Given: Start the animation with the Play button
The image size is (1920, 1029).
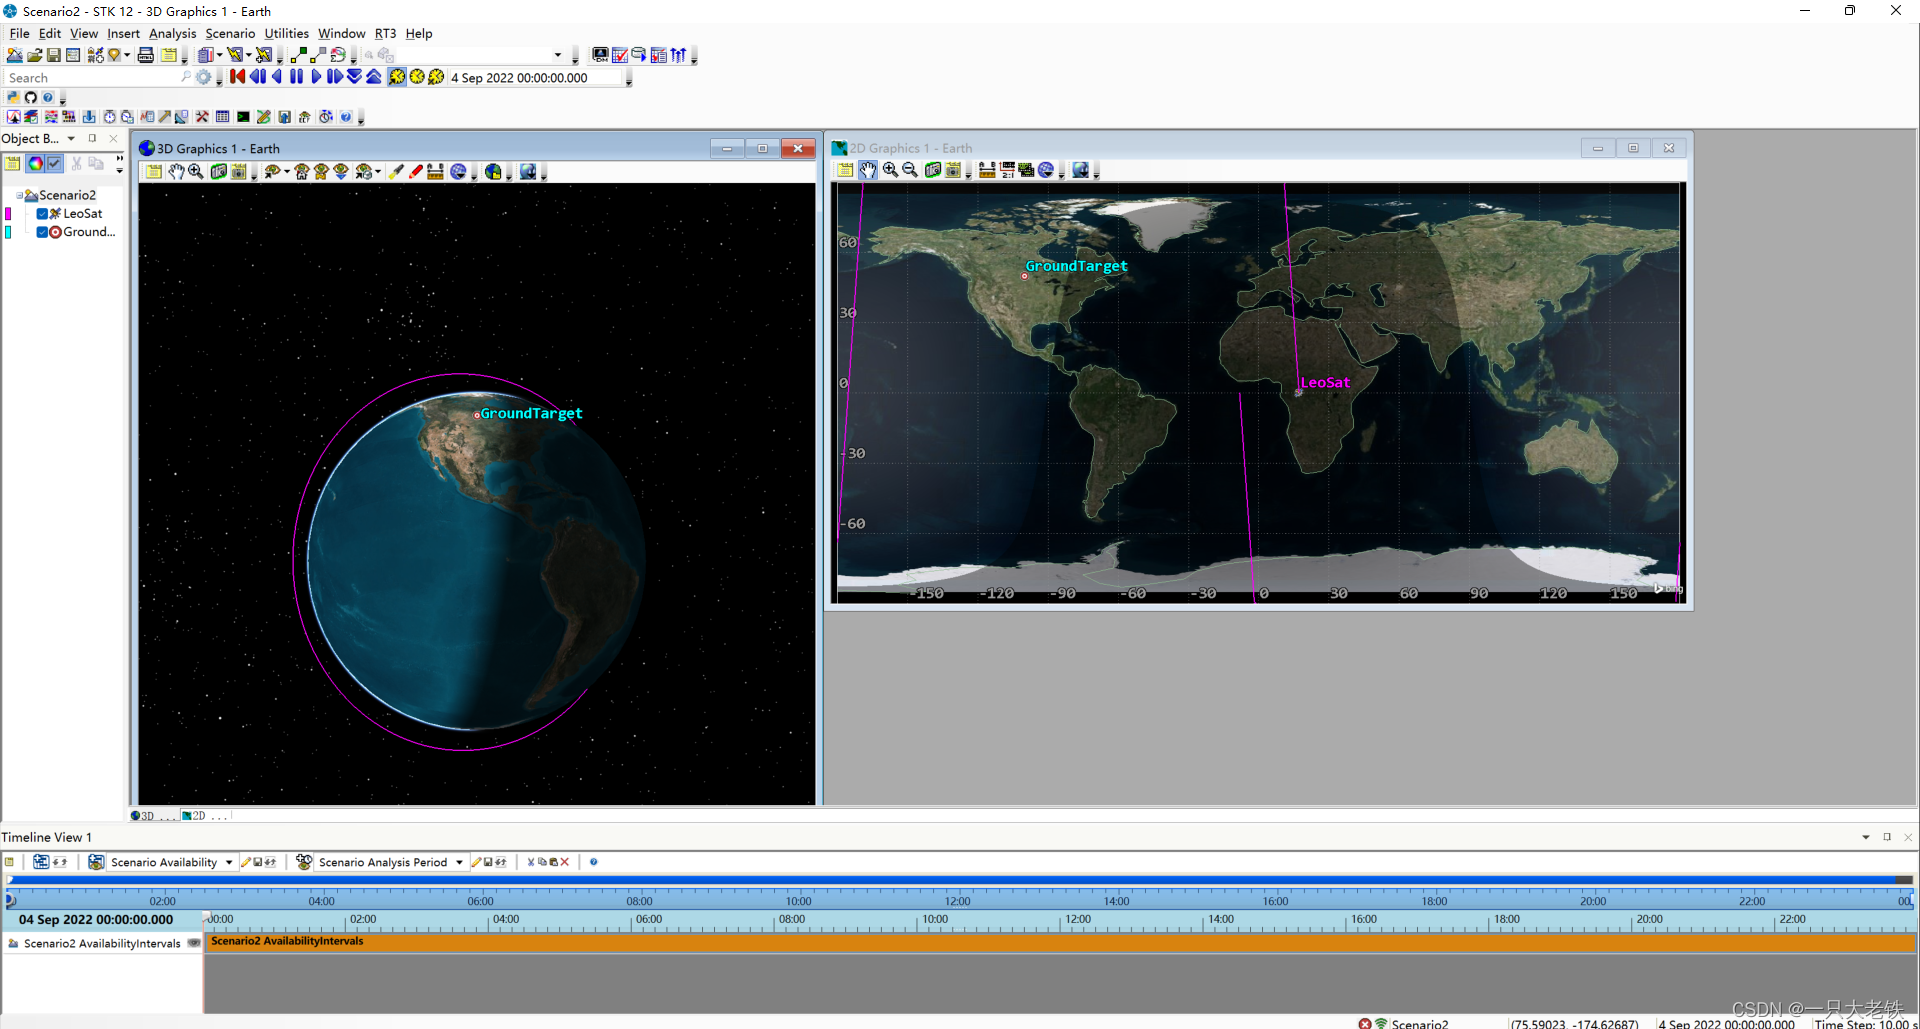Looking at the screenshot, I should click(x=316, y=77).
